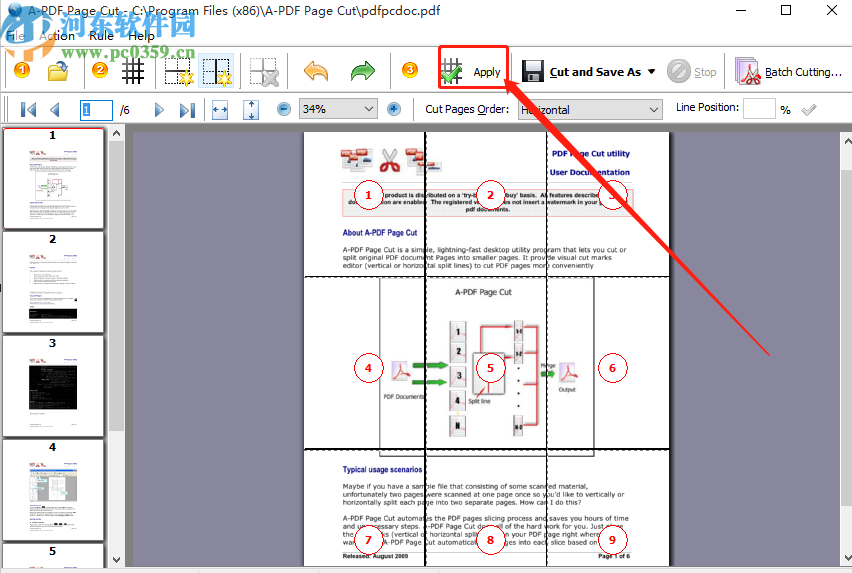
Task: Delete the selected cut line
Action: (x=264, y=72)
